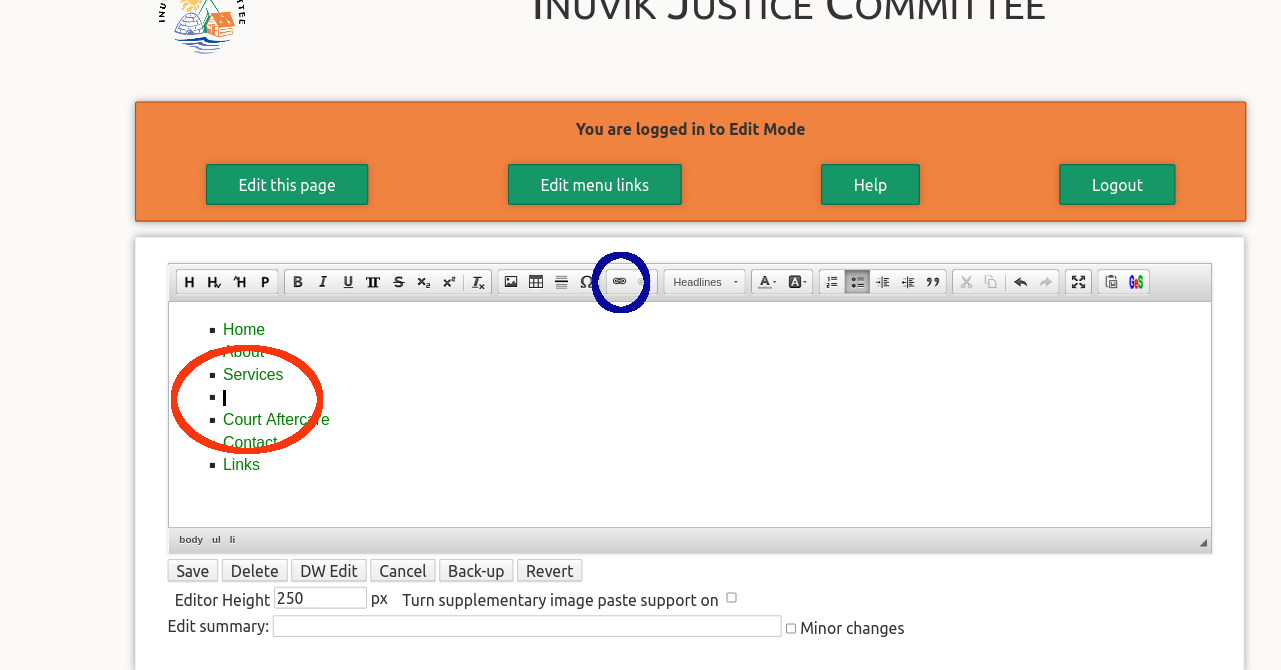Click the Edit menu links button

[x=594, y=185]
